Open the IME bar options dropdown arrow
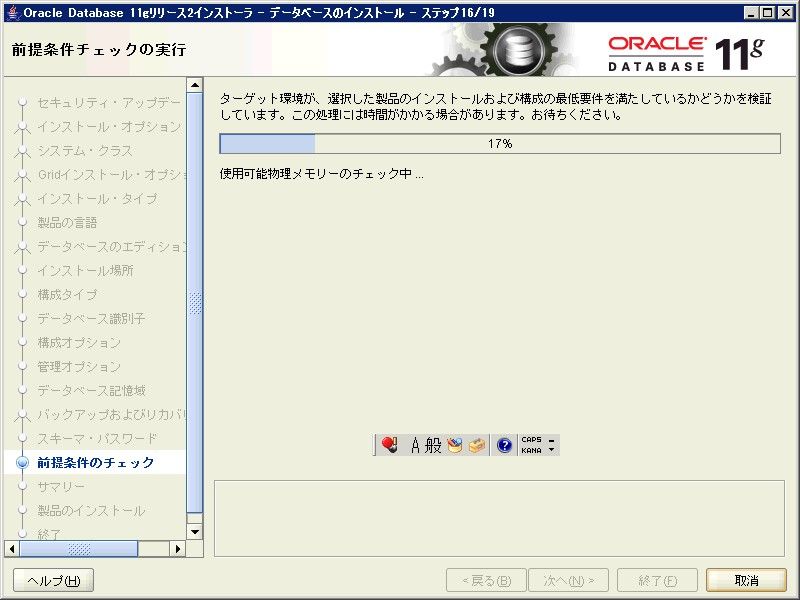The width and height of the screenshot is (800, 600). click(551, 450)
